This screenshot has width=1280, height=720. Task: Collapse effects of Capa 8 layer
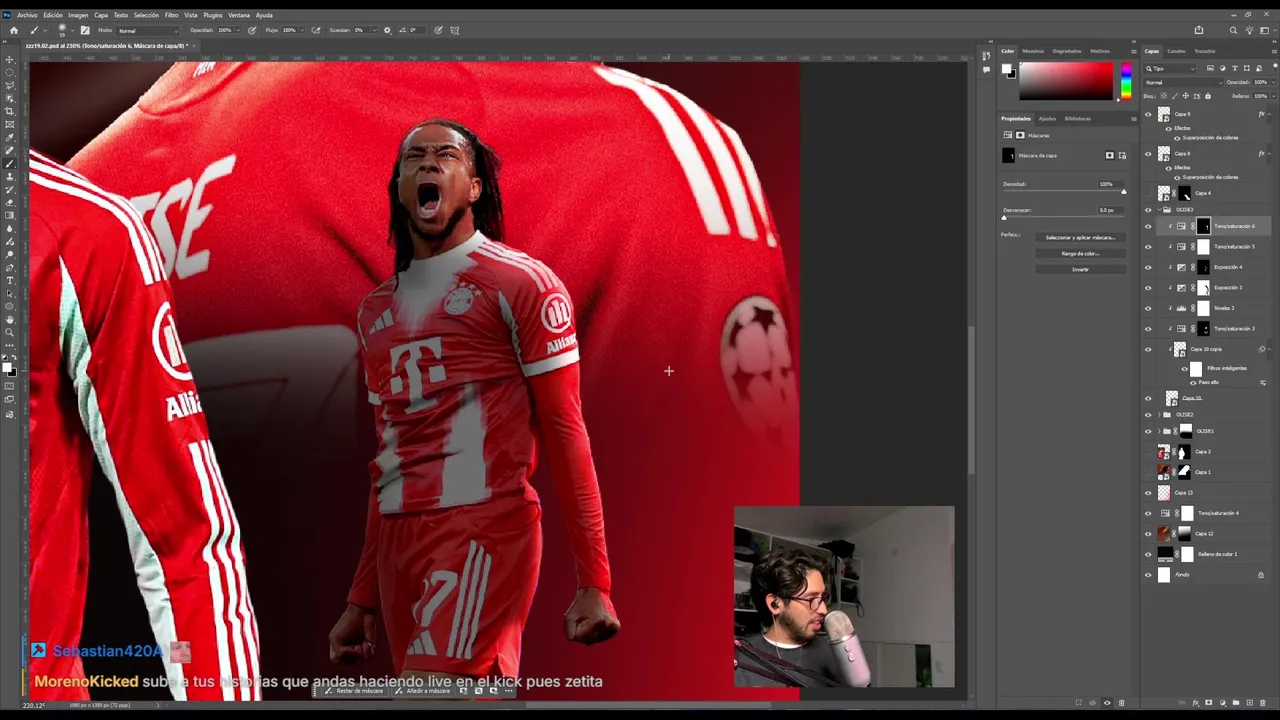tap(1269, 154)
